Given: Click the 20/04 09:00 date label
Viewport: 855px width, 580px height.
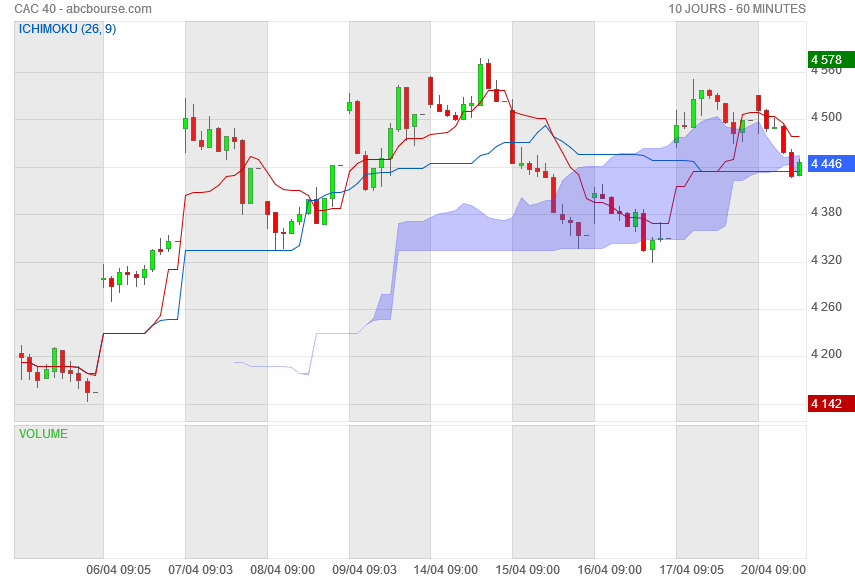Looking at the screenshot, I should tap(773, 570).
